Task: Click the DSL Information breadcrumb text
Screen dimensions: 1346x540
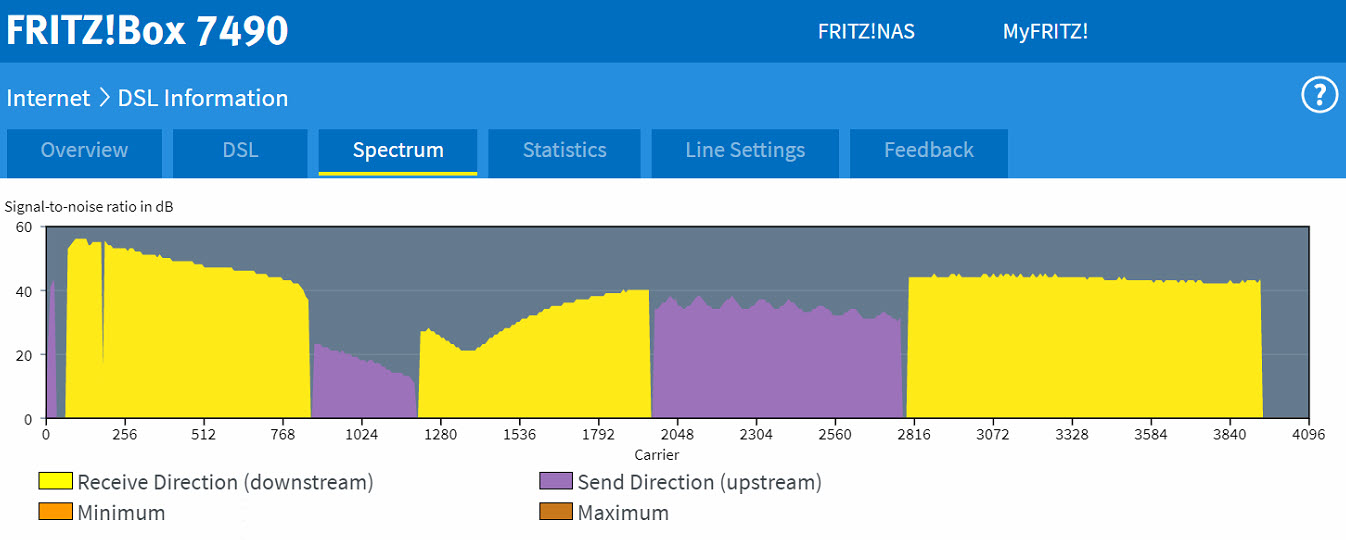Action: coord(203,98)
